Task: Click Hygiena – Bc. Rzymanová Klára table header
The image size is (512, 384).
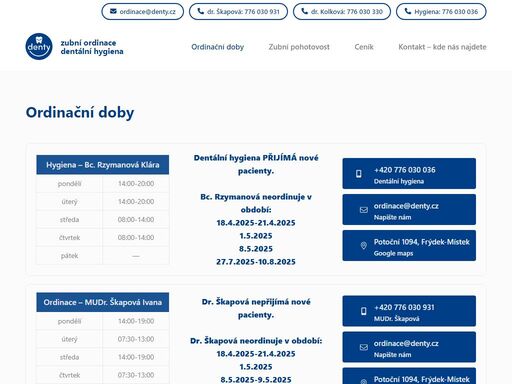Action: (x=103, y=165)
